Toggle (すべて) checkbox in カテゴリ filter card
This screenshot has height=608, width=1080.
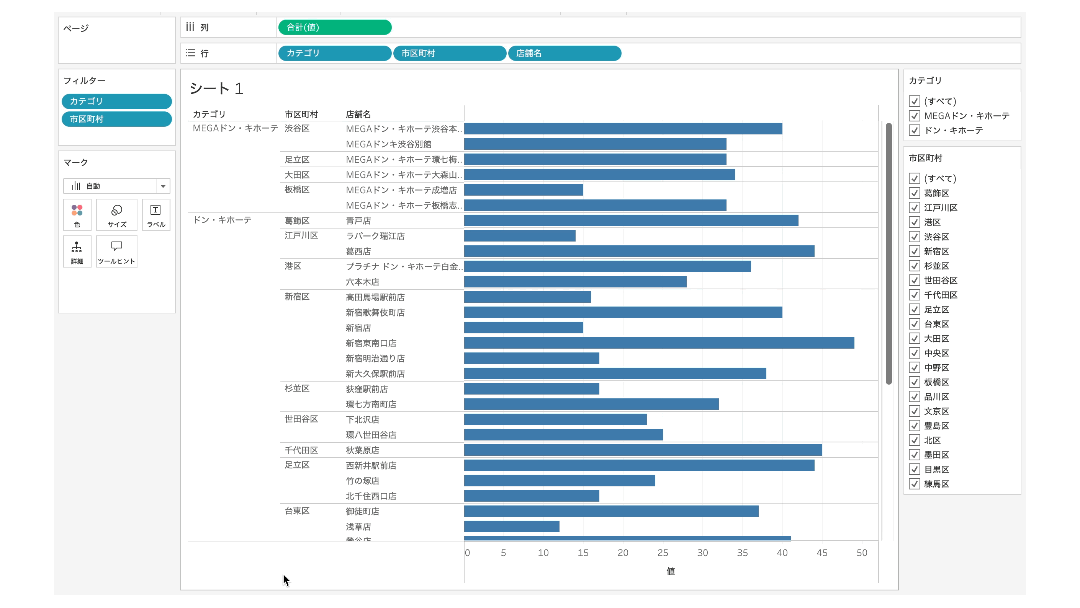pyautogui.click(x=915, y=101)
